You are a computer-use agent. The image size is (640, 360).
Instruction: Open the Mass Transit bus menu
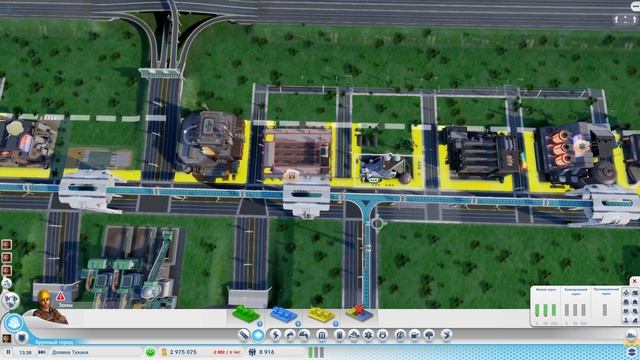[415, 336]
